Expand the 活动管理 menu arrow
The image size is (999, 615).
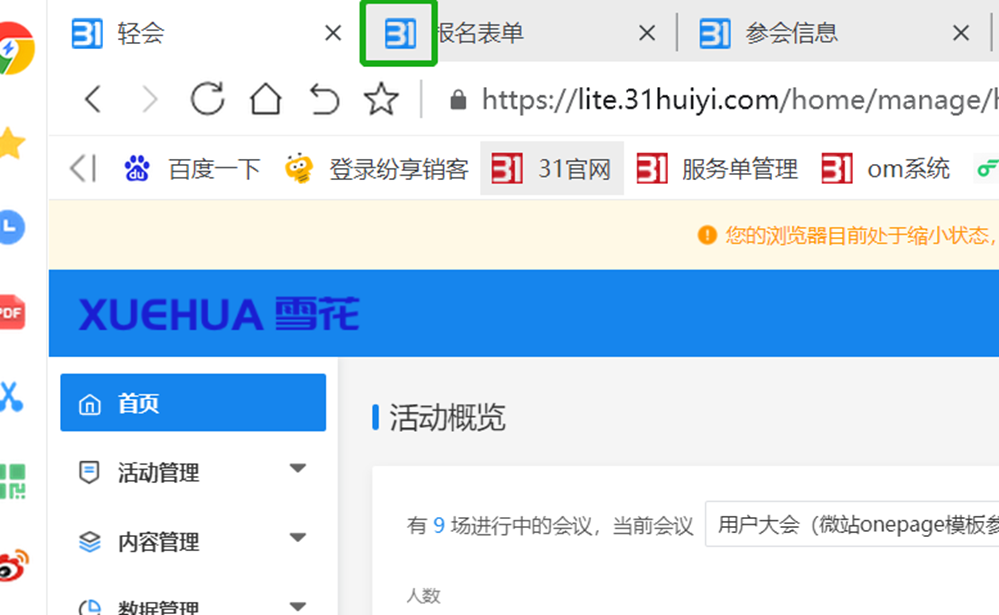coord(297,468)
